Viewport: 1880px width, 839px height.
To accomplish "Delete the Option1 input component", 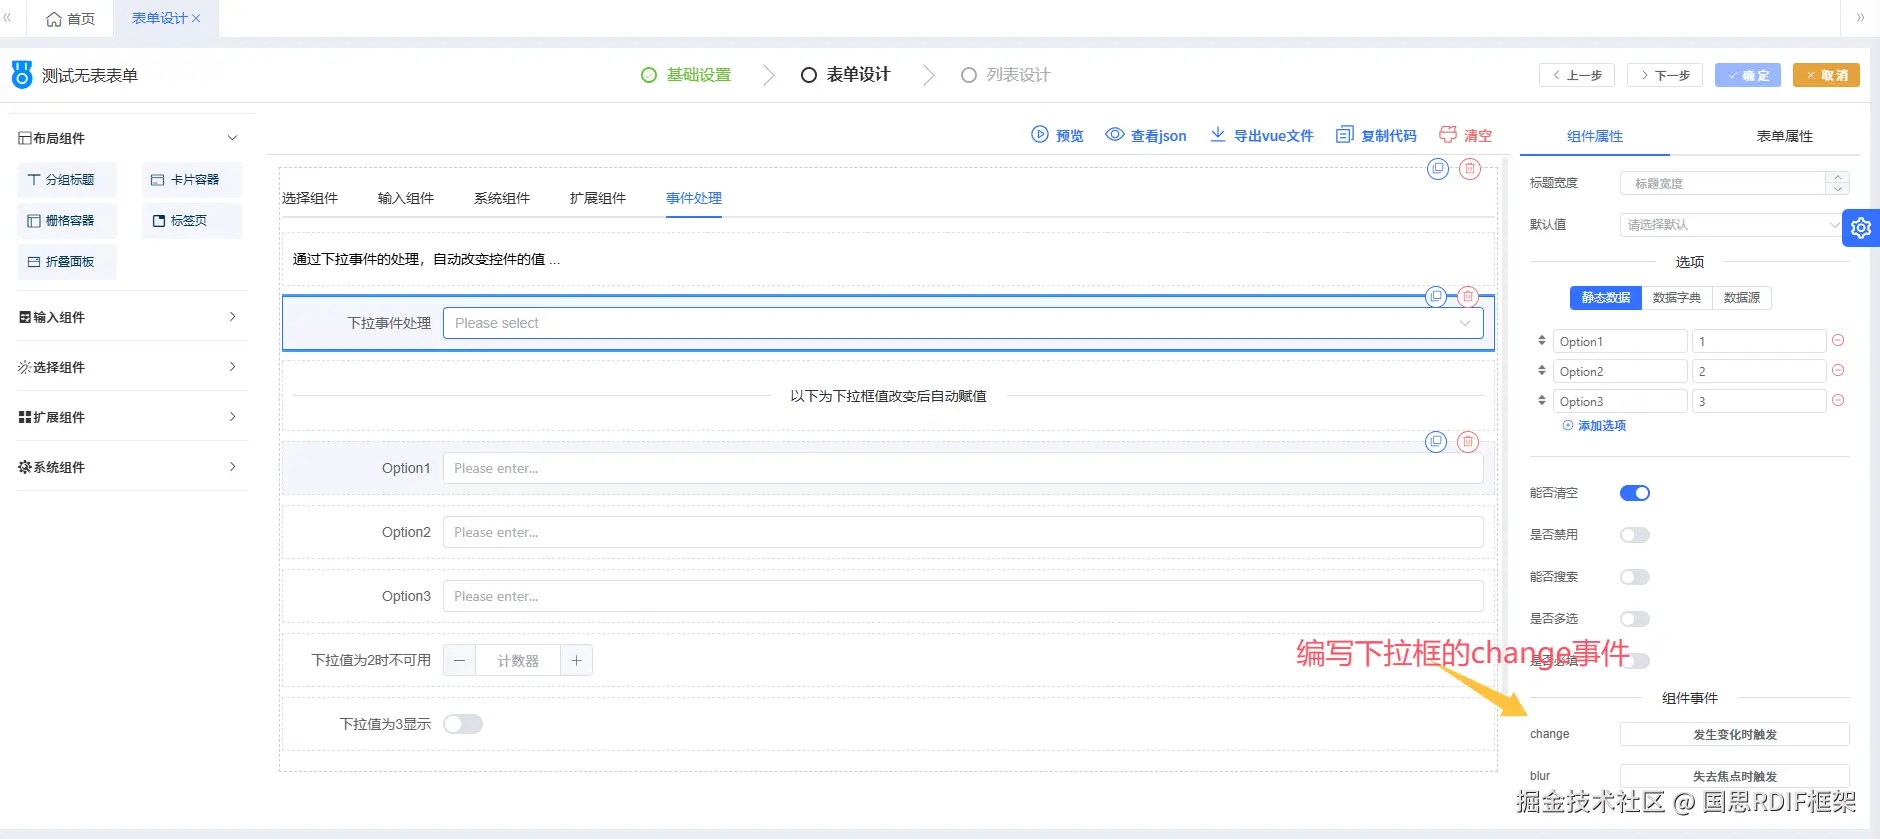I will click(1468, 441).
